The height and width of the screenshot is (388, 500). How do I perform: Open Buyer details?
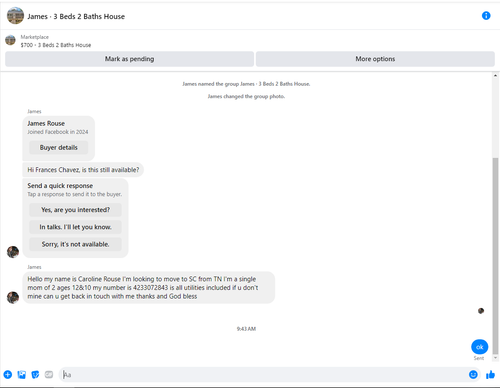pos(59,147)
